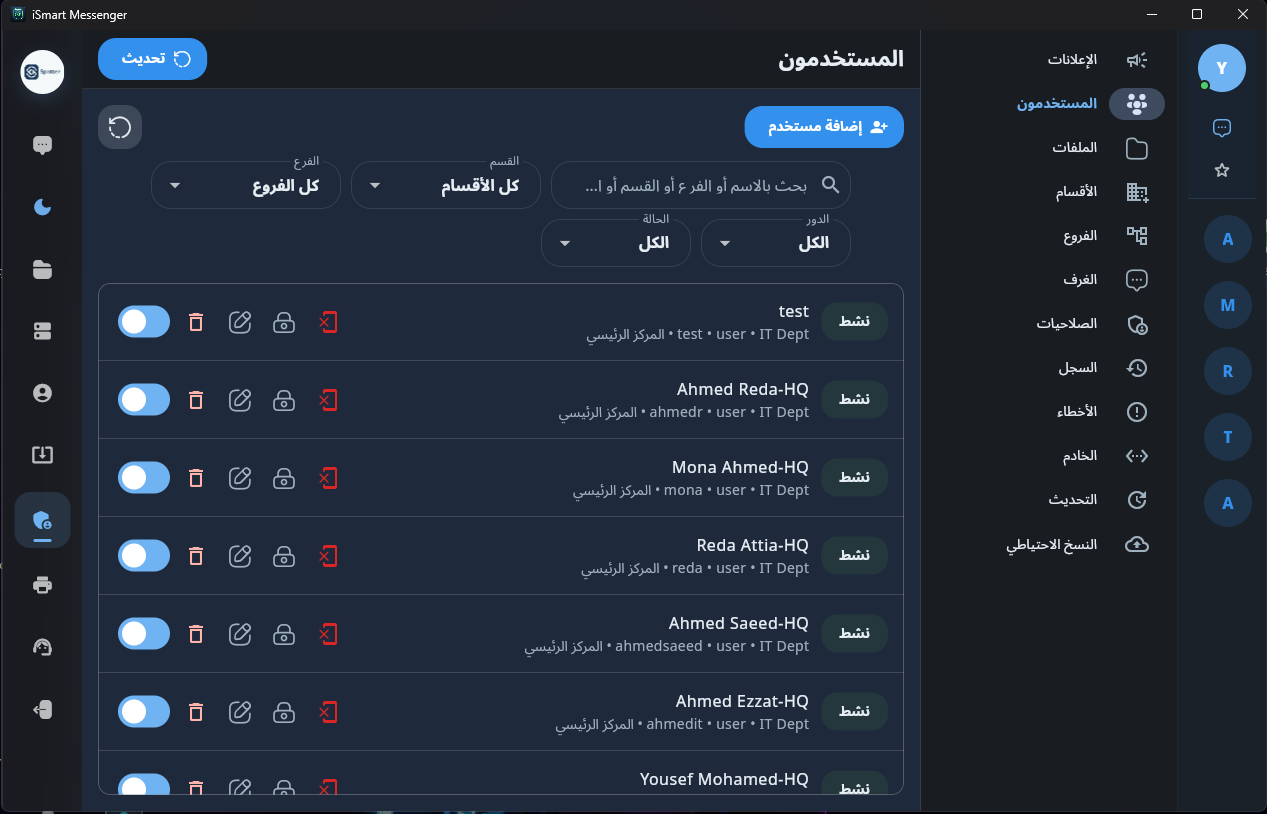Toggle active switch for Ahmed Saeed-HQ
1267x814 pixels.
(x=144, y=634)
